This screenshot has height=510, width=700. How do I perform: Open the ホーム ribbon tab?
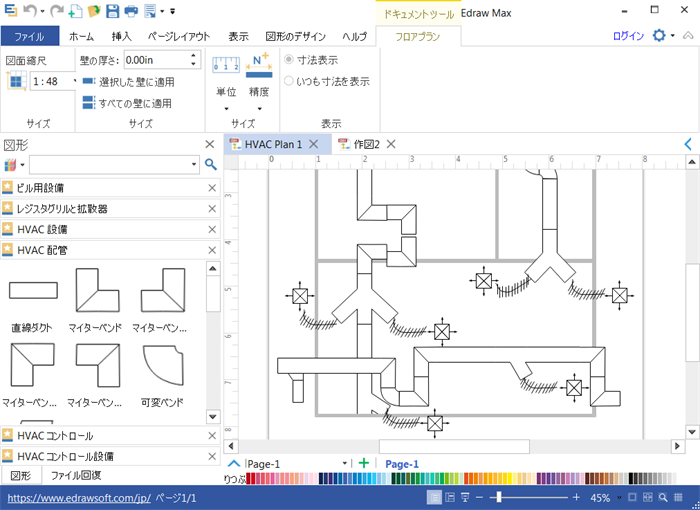[x=81, y=36]
